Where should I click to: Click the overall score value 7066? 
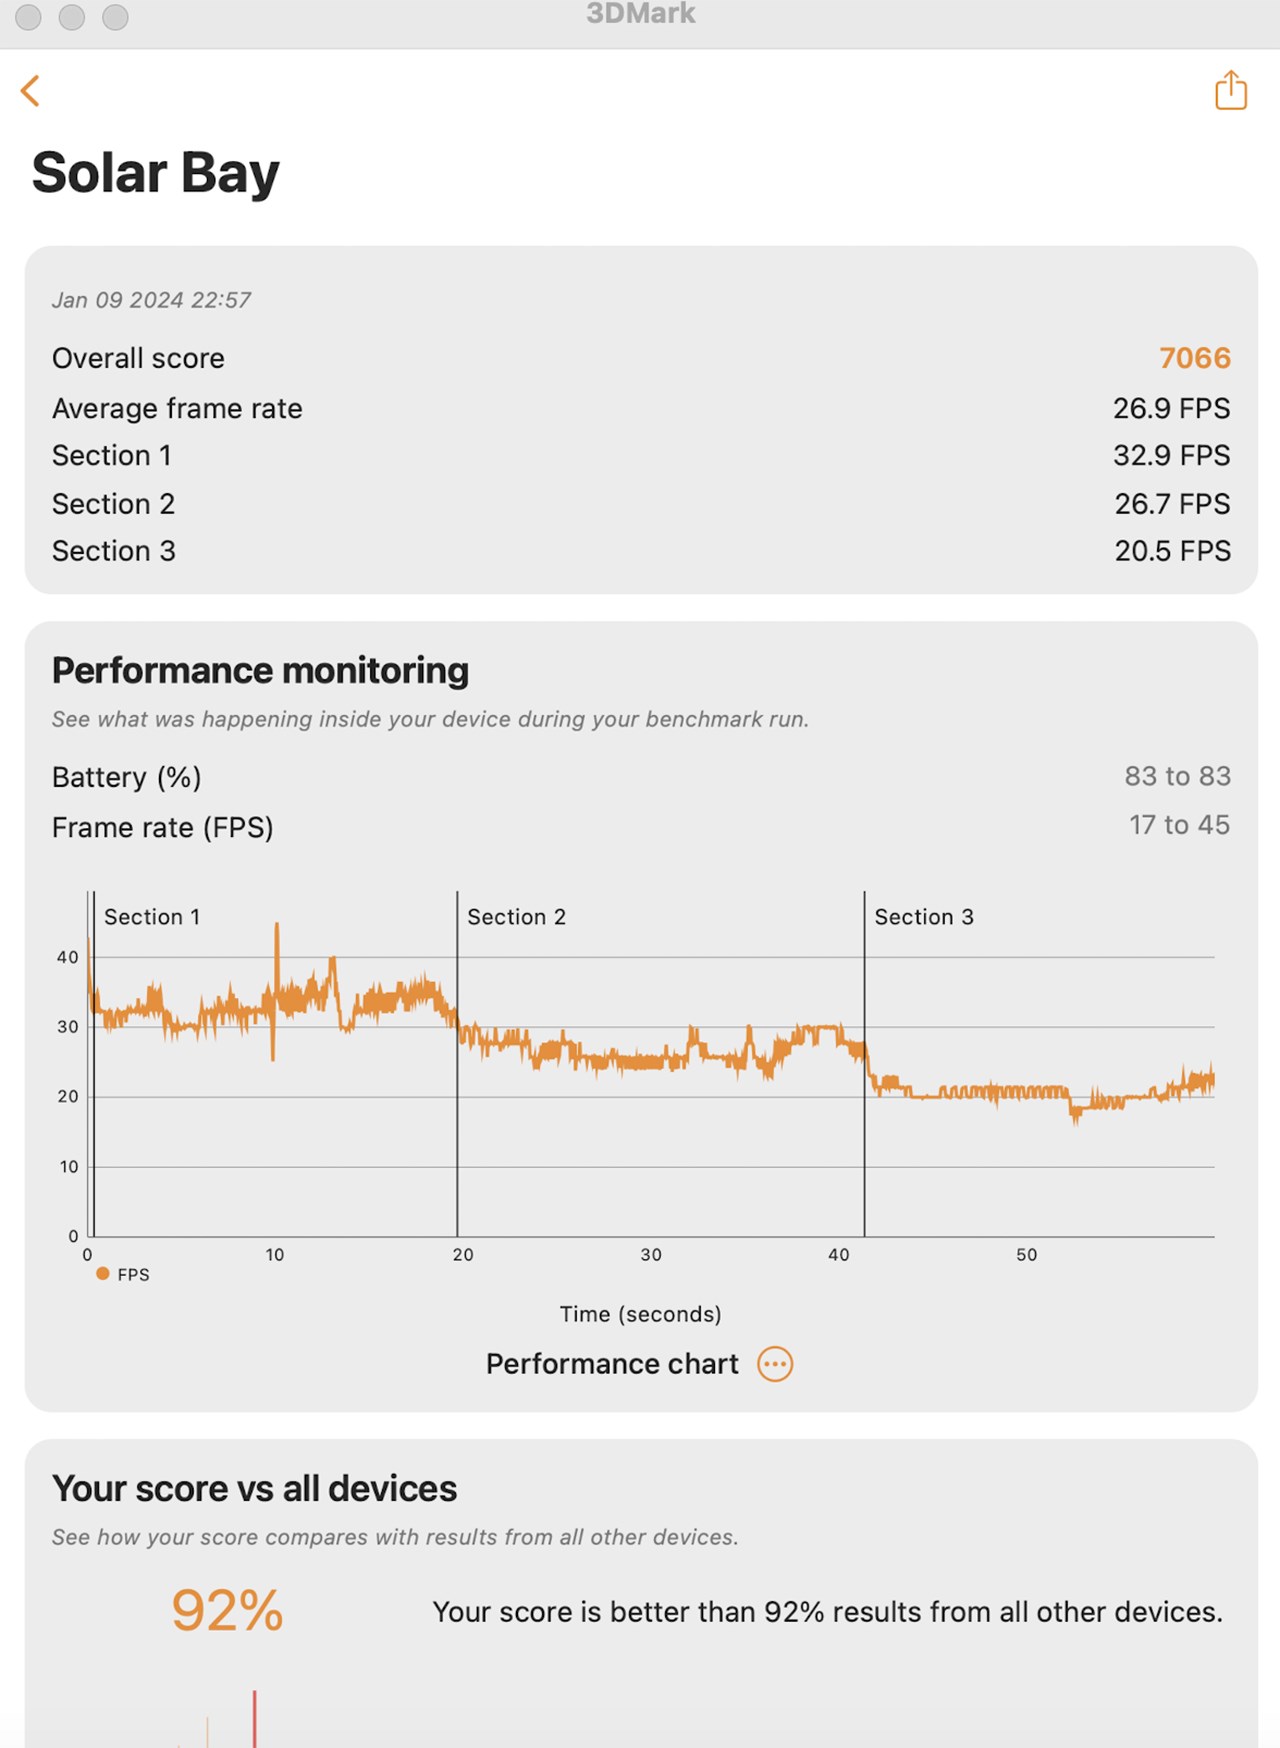click(1194, 358)
